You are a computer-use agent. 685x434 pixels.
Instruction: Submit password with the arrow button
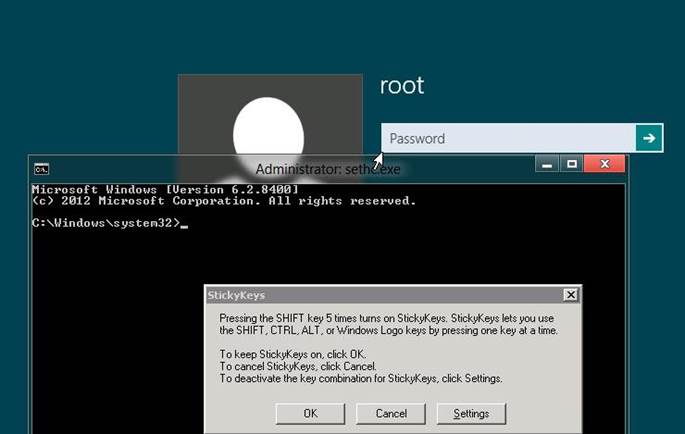(x=649, y=138)
